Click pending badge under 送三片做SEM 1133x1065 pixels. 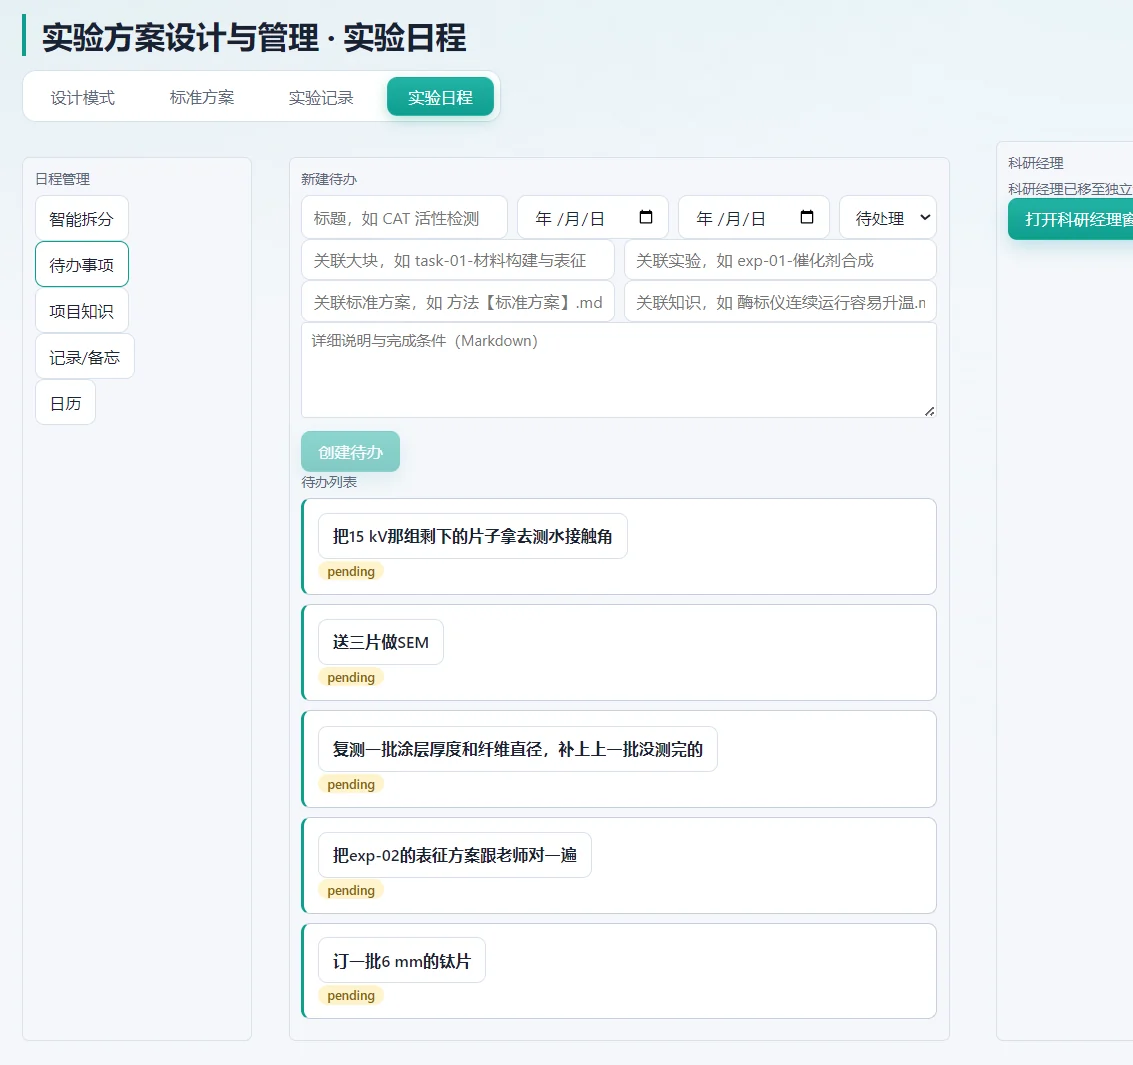[x=350, y=677]
